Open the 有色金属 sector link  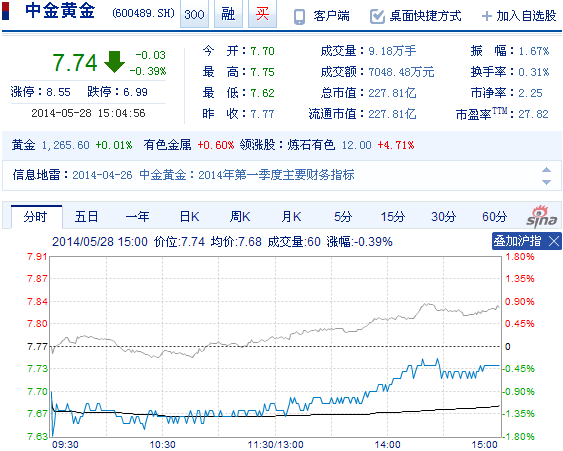point(167,145)
